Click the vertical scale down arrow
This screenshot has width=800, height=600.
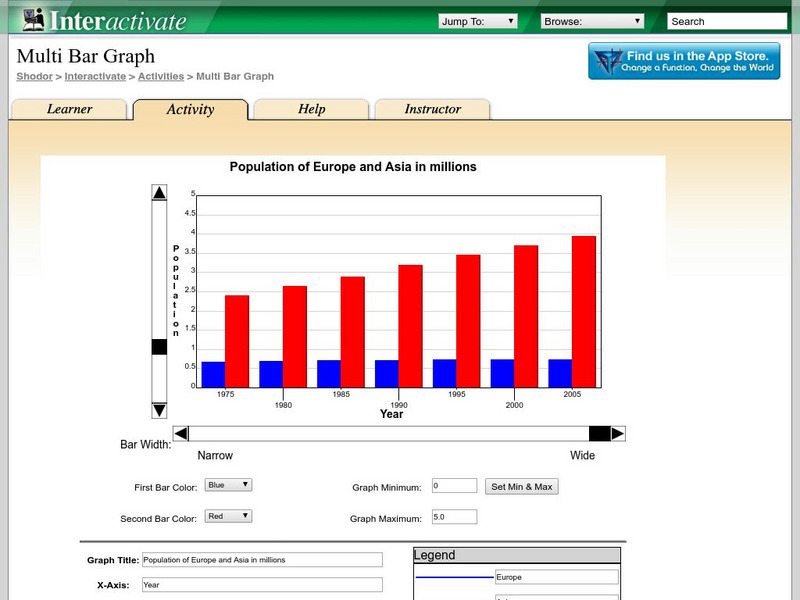(x=159, y=410)
